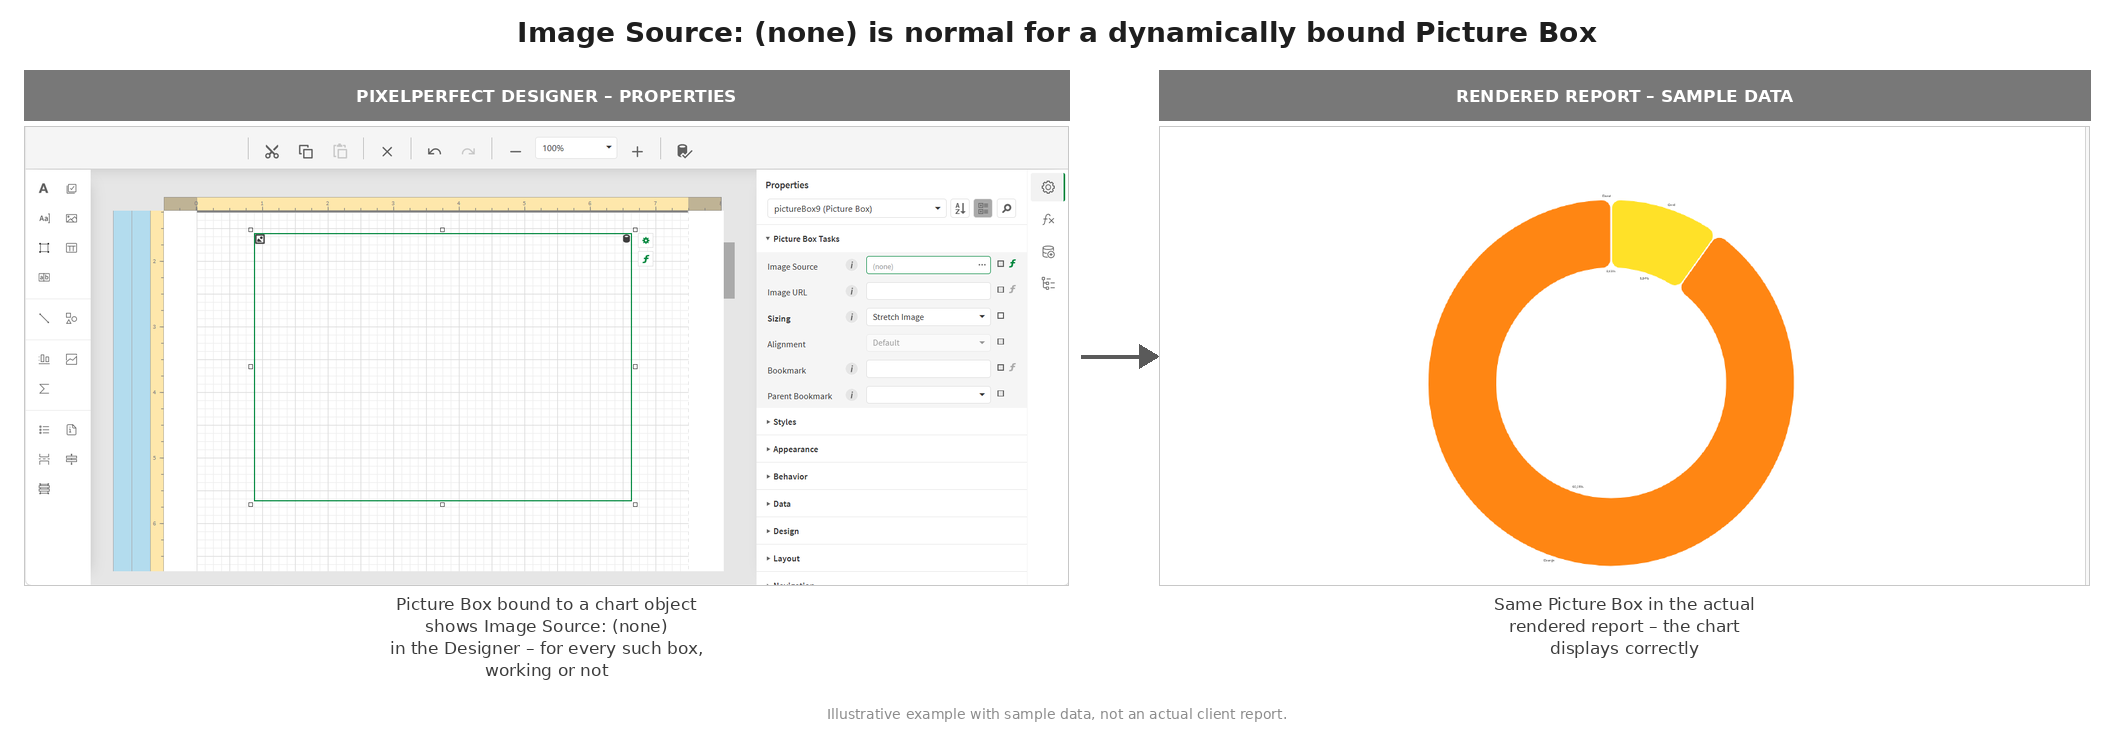Image resolution: width=2114 pixels, height=740 pixels.
Task: Select the Picture Box tool in the toolbox
Action: pos(72,218)
